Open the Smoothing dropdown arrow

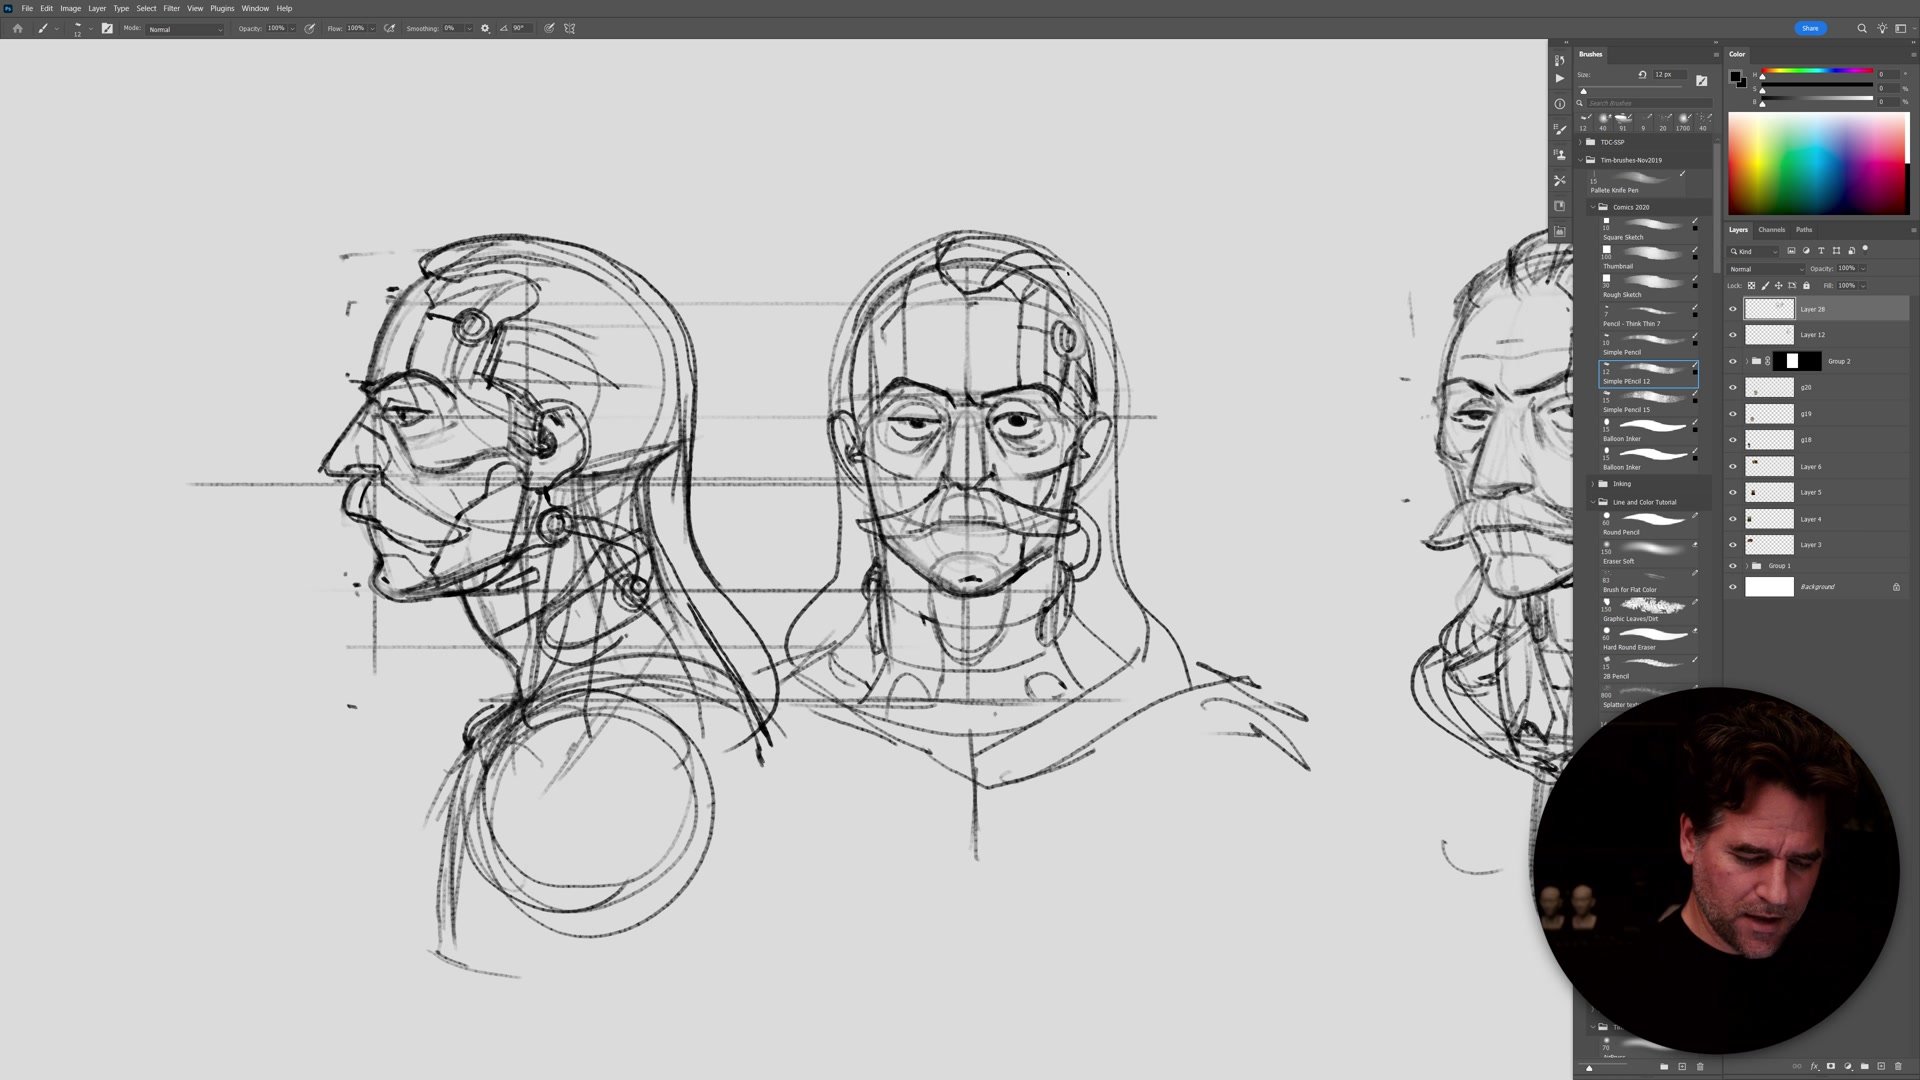pyautogui.click(x=467, y=29)
